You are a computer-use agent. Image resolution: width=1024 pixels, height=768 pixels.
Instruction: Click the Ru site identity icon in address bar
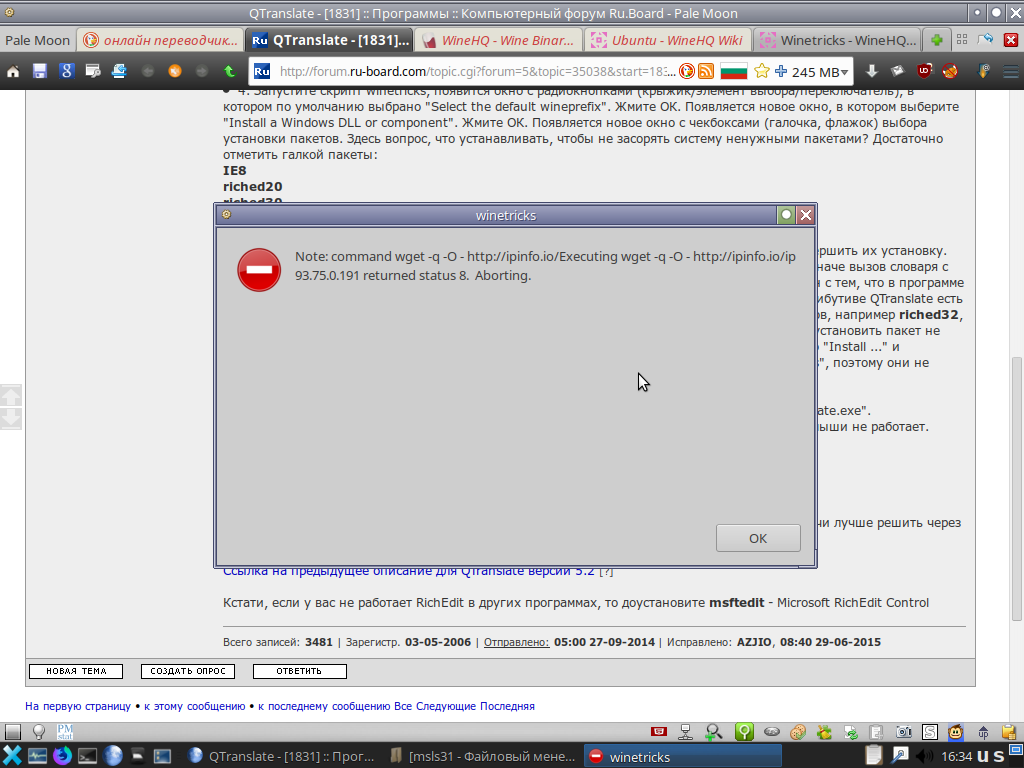click(262, 71)
